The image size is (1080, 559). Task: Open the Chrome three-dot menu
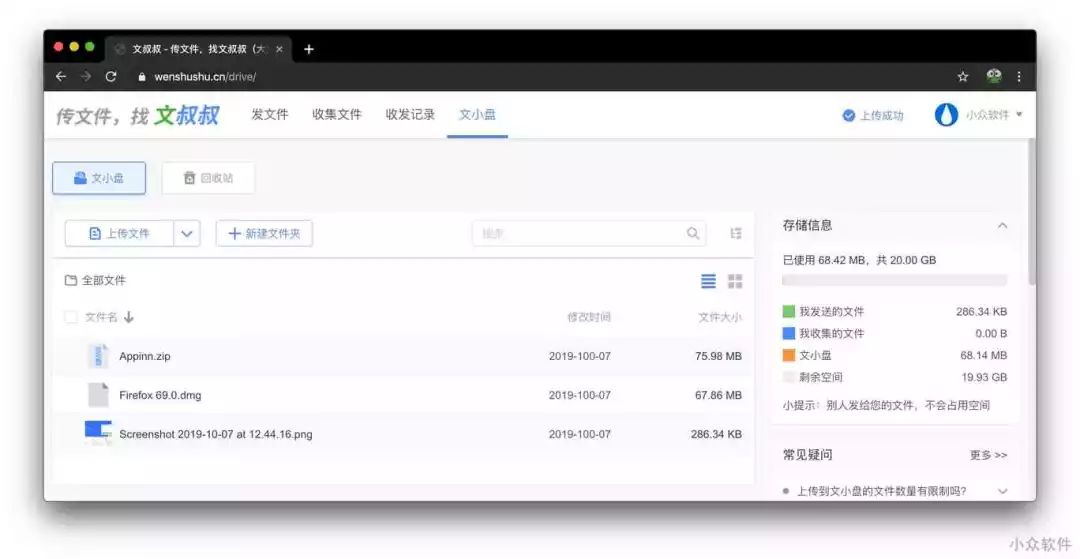pyautogui.click(x=1019, y=76)
